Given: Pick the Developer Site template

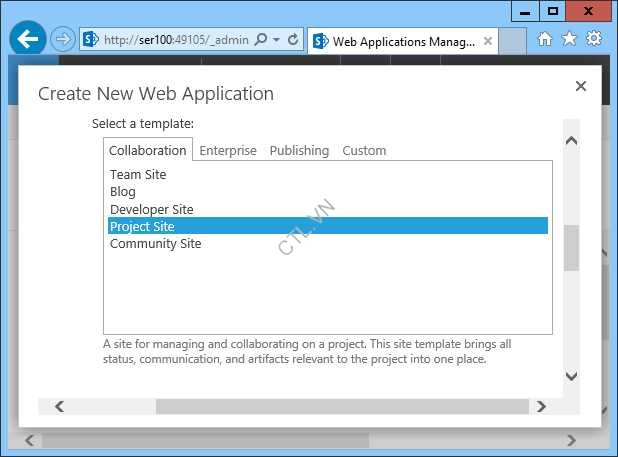Looking at the screenshot, I should pos(152,209).
